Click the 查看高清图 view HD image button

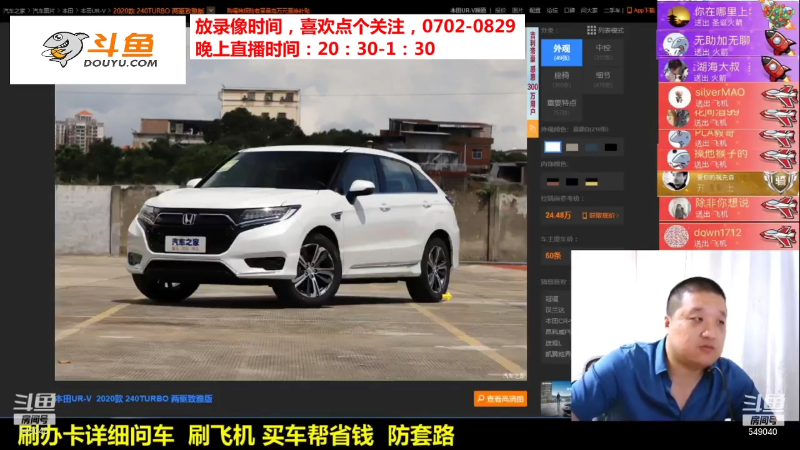tap(500, 398)
